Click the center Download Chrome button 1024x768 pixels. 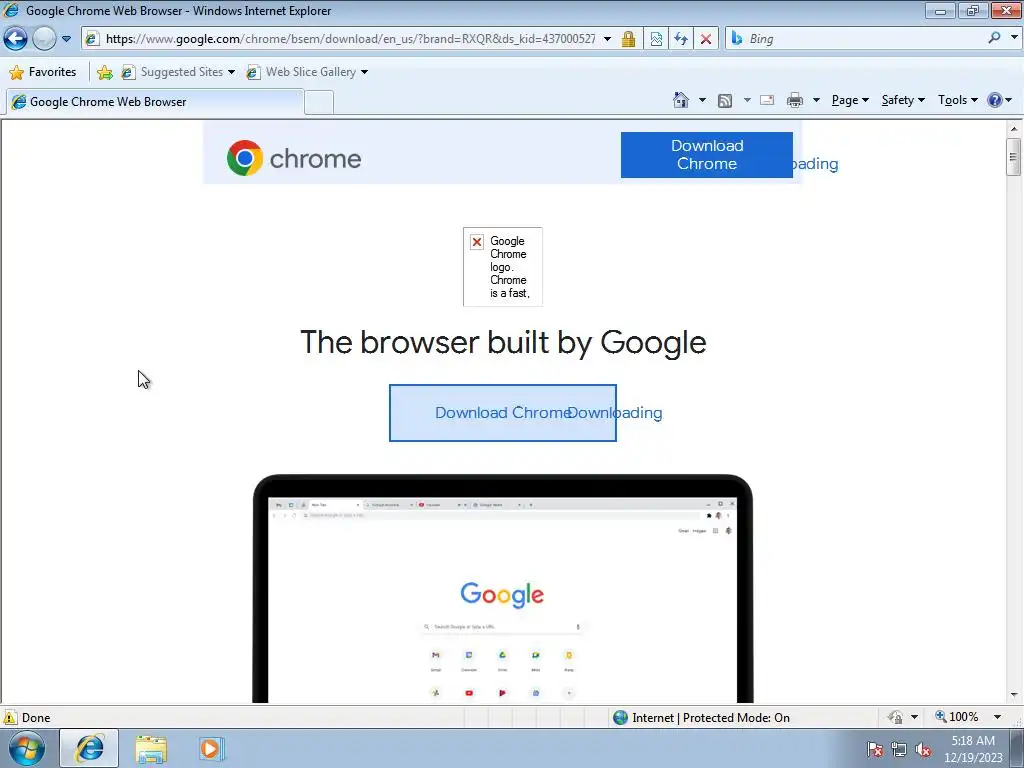click(503, 413)
